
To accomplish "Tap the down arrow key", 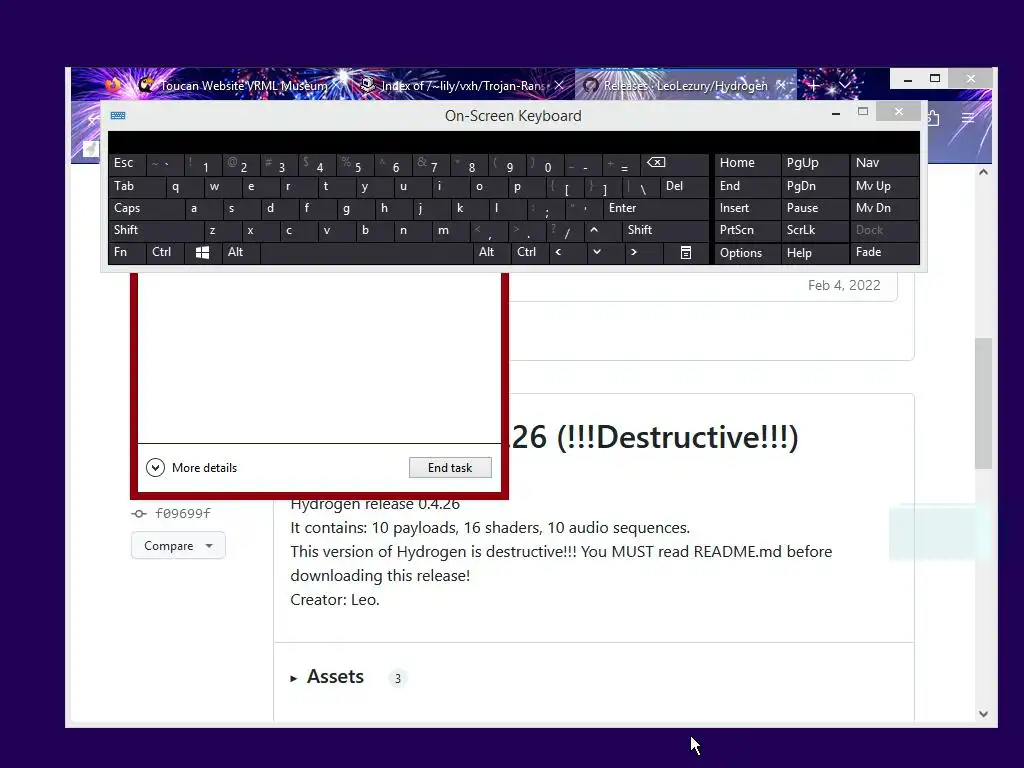I will point(596,252).
